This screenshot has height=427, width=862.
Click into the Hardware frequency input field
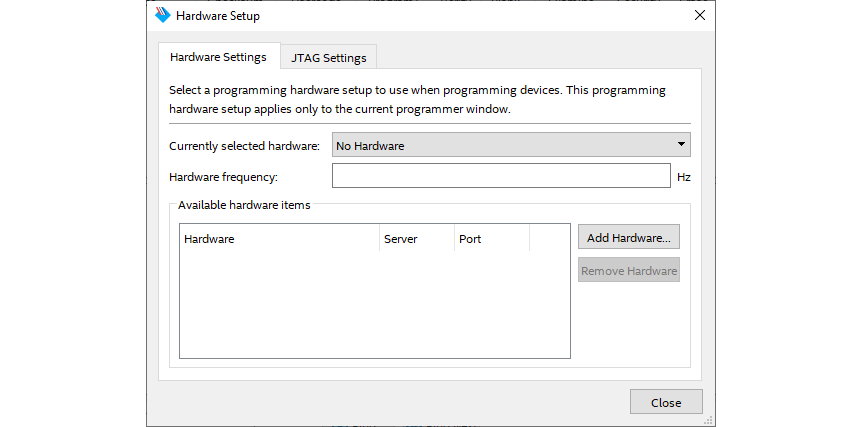coord(501,176)
